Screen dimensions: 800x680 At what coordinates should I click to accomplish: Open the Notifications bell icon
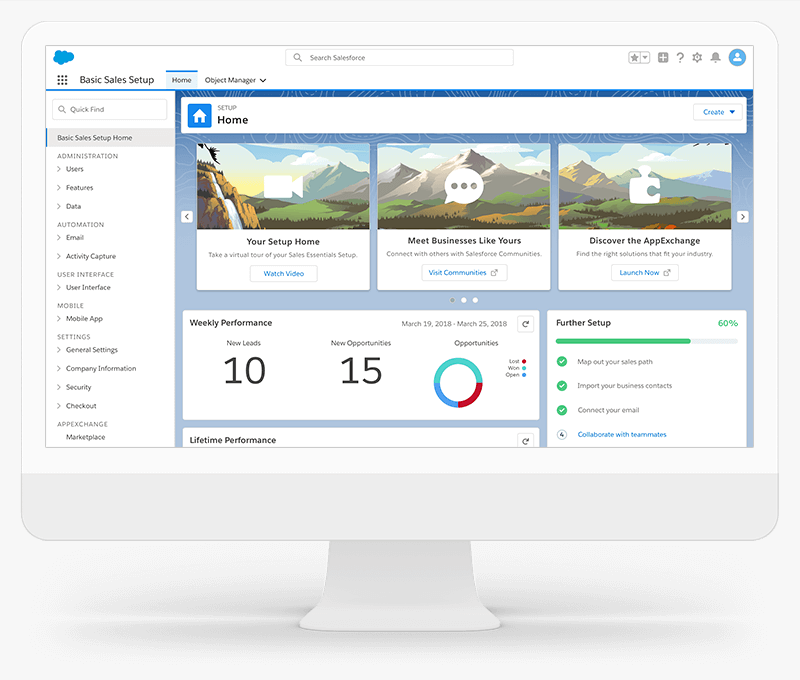(x=716, y=58)
